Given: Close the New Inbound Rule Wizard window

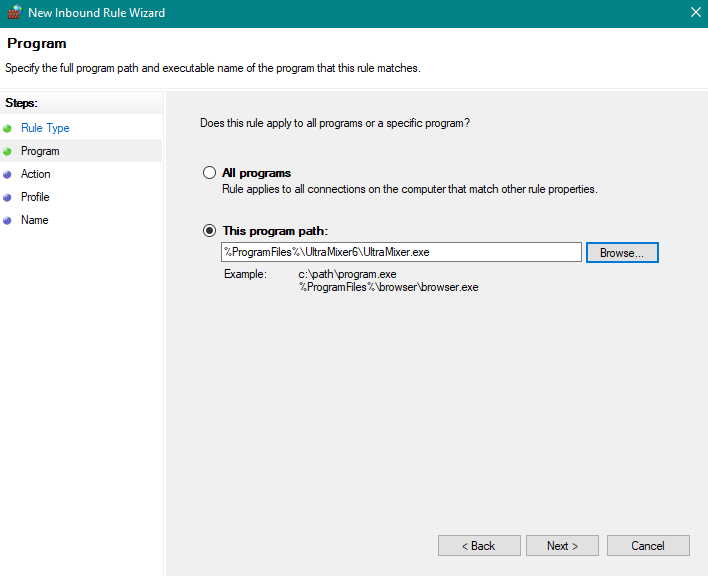Looking at the screenshot, I should click(x=695, y=13).
